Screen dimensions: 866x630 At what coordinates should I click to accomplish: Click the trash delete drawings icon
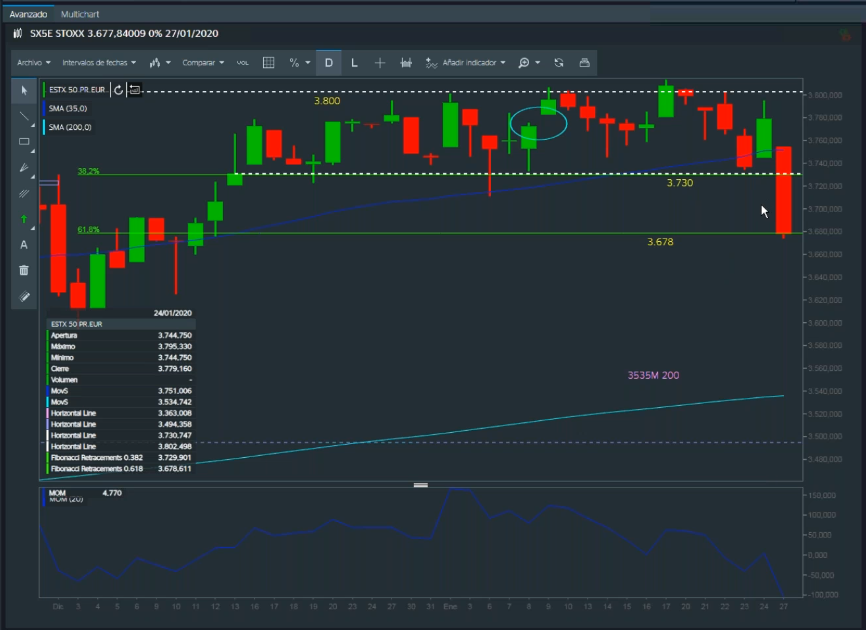[24, 270]
